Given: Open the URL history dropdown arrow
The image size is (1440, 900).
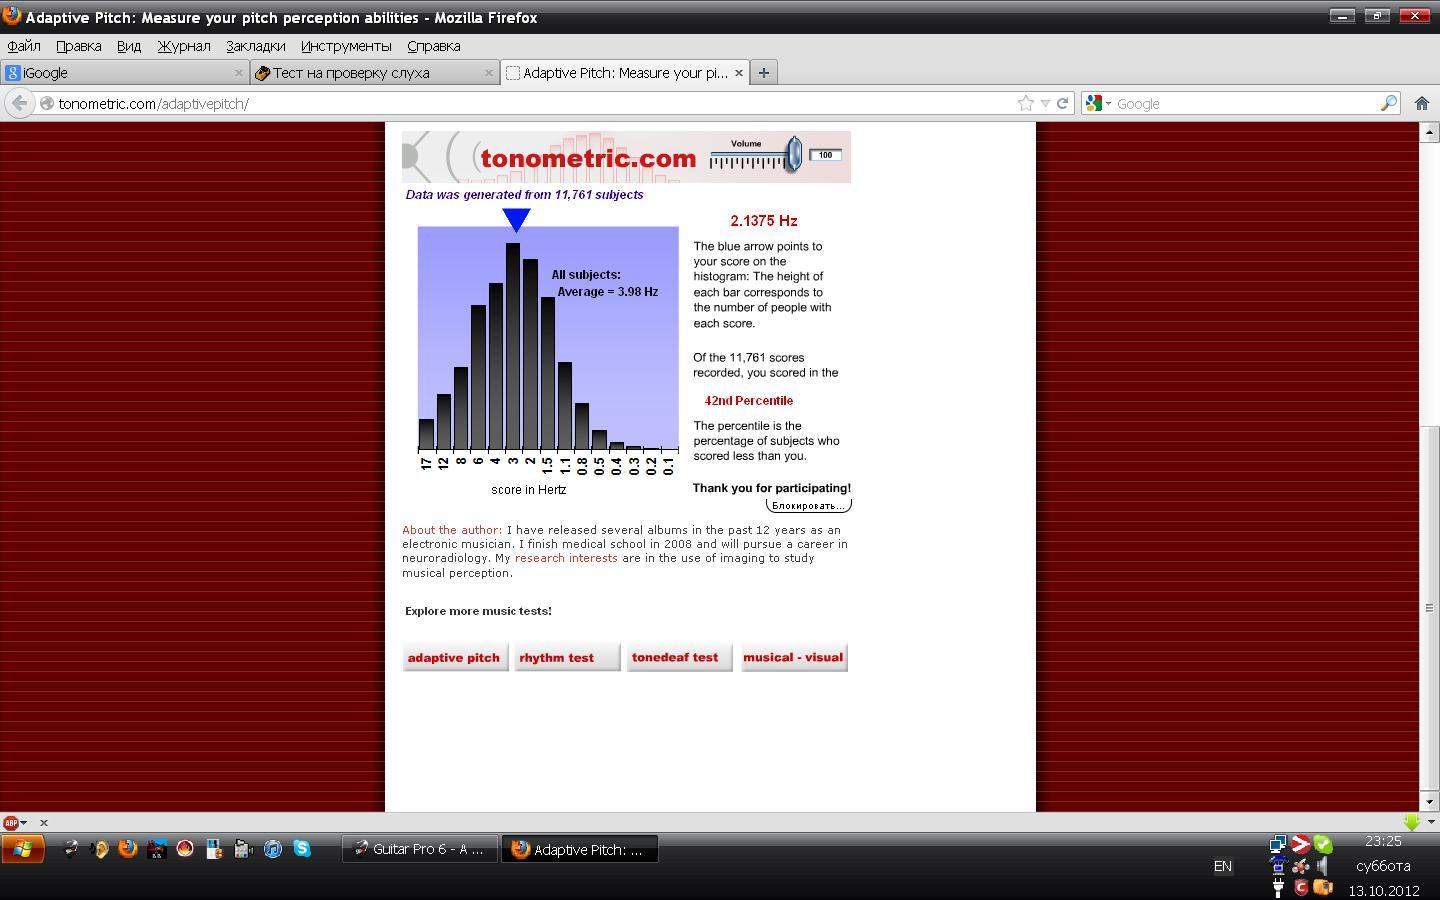Looking at the screenshot, I should click(x=1045, y=103).
